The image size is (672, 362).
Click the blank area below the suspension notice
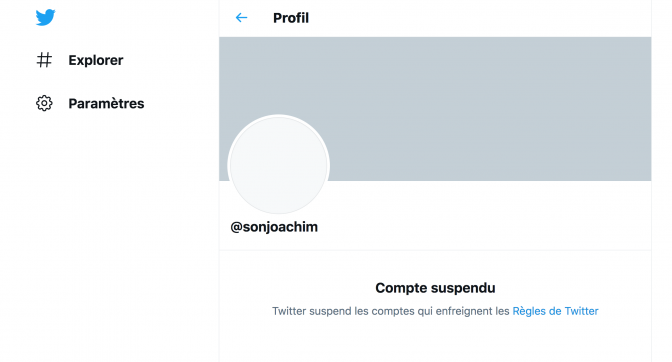[x=435, y=341]
